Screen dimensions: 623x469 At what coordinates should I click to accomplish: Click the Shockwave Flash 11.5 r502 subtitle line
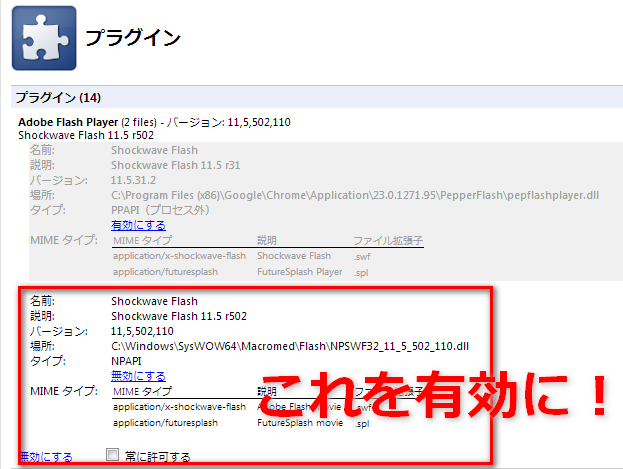[86, 136]
